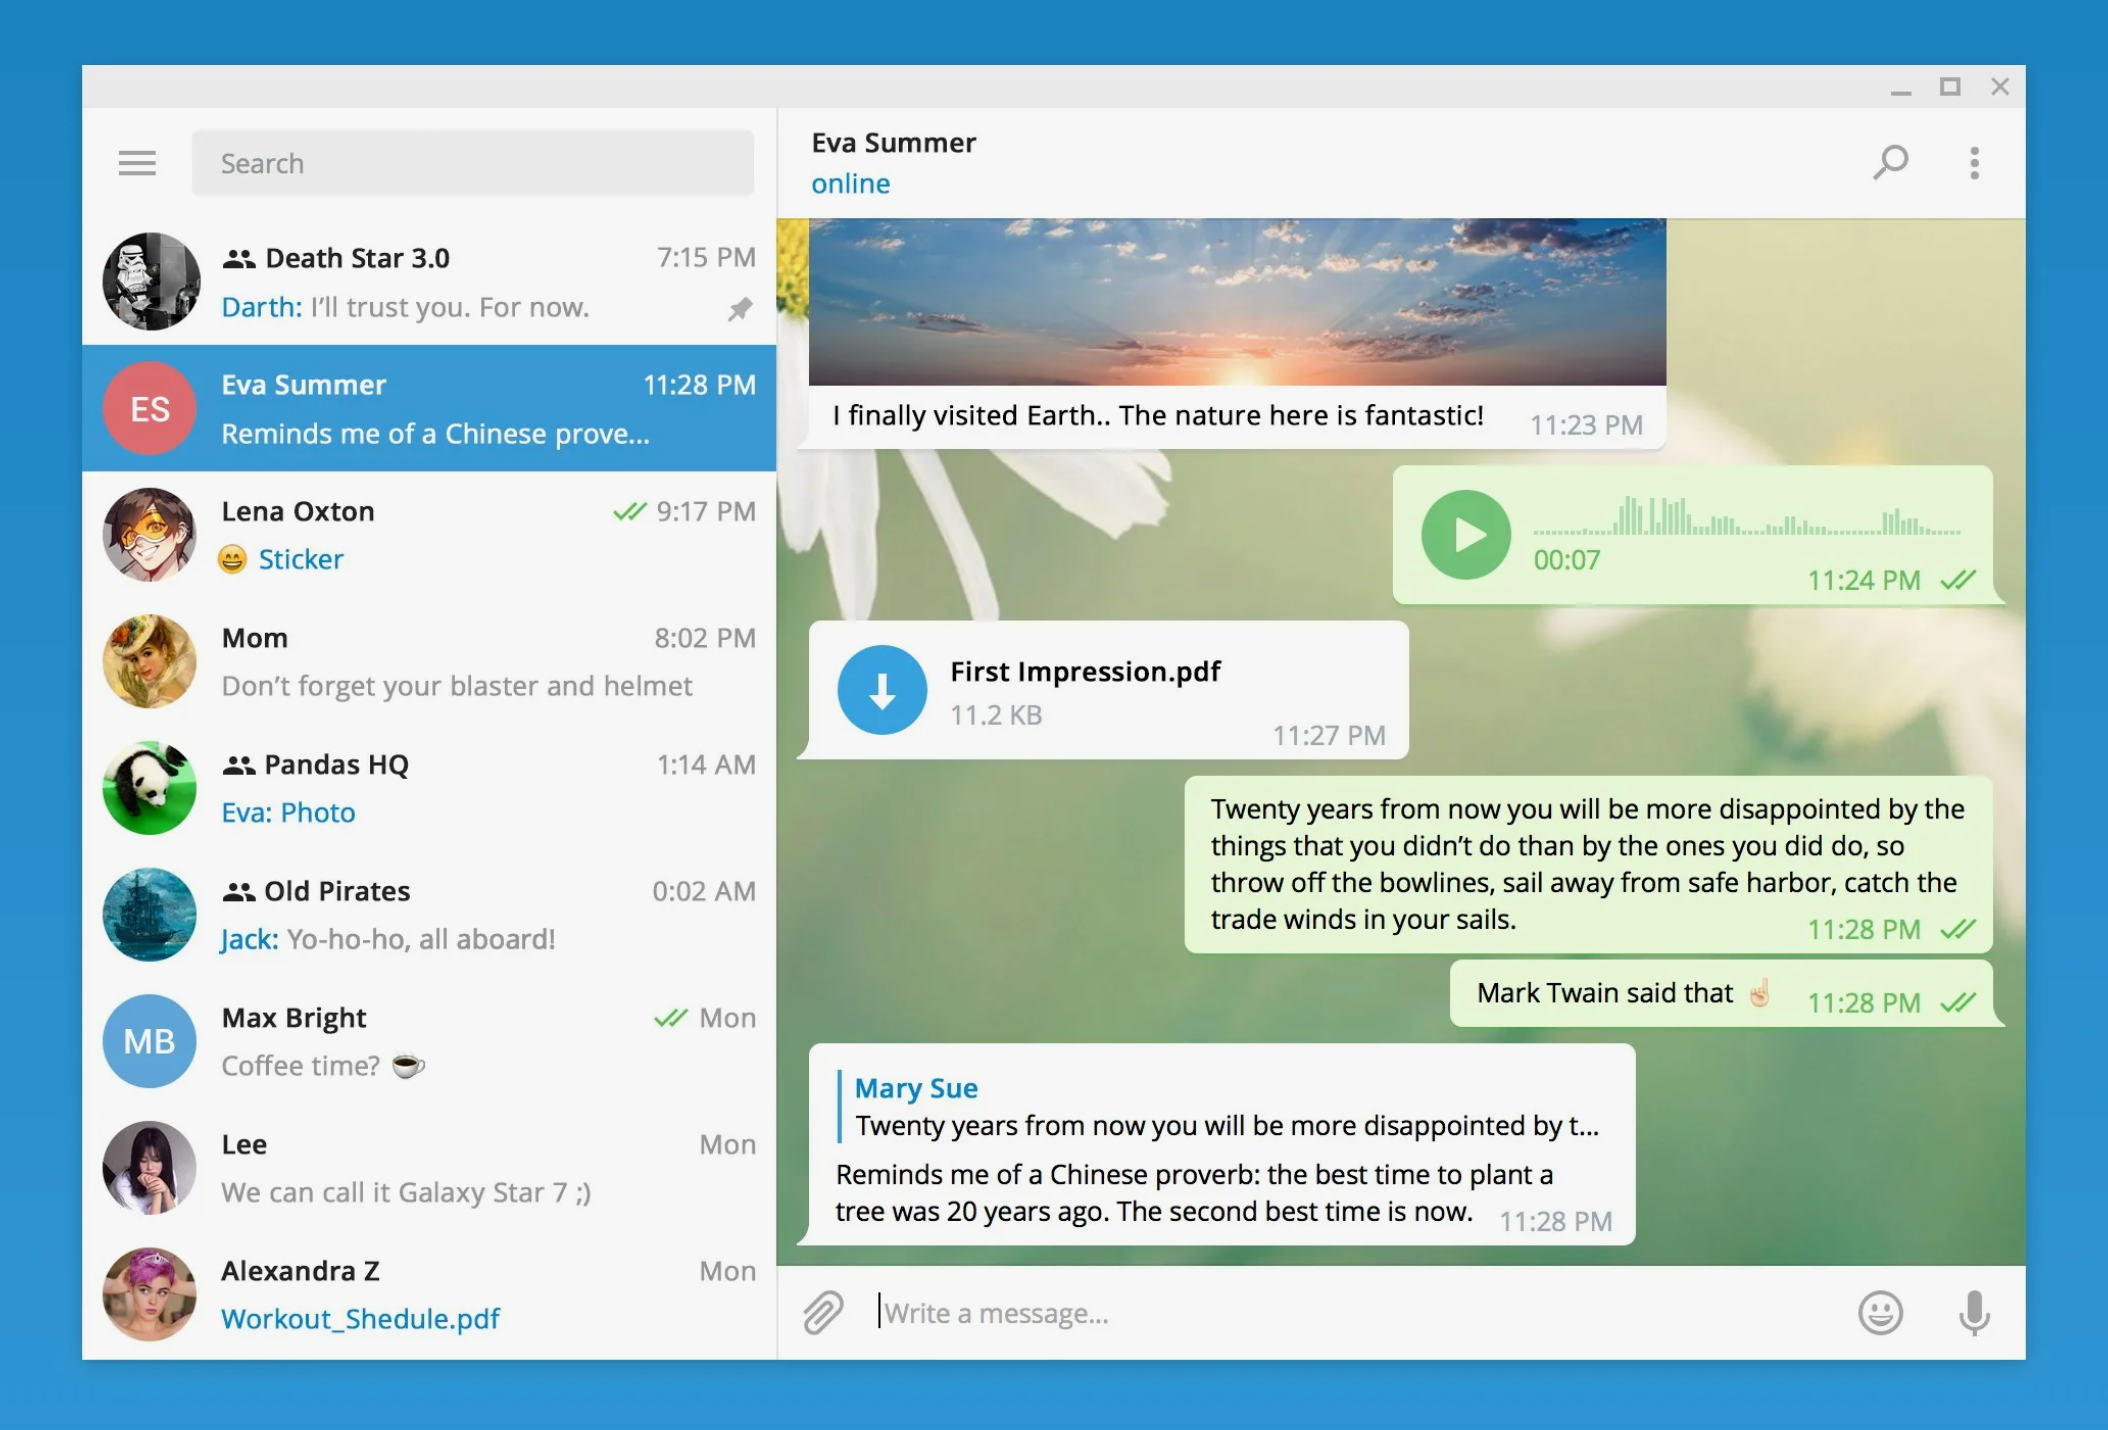The height and width of the screenshot is (1430, 2108).
Task: Click the emoji smiley face icon
Action: (1880, 1310)
